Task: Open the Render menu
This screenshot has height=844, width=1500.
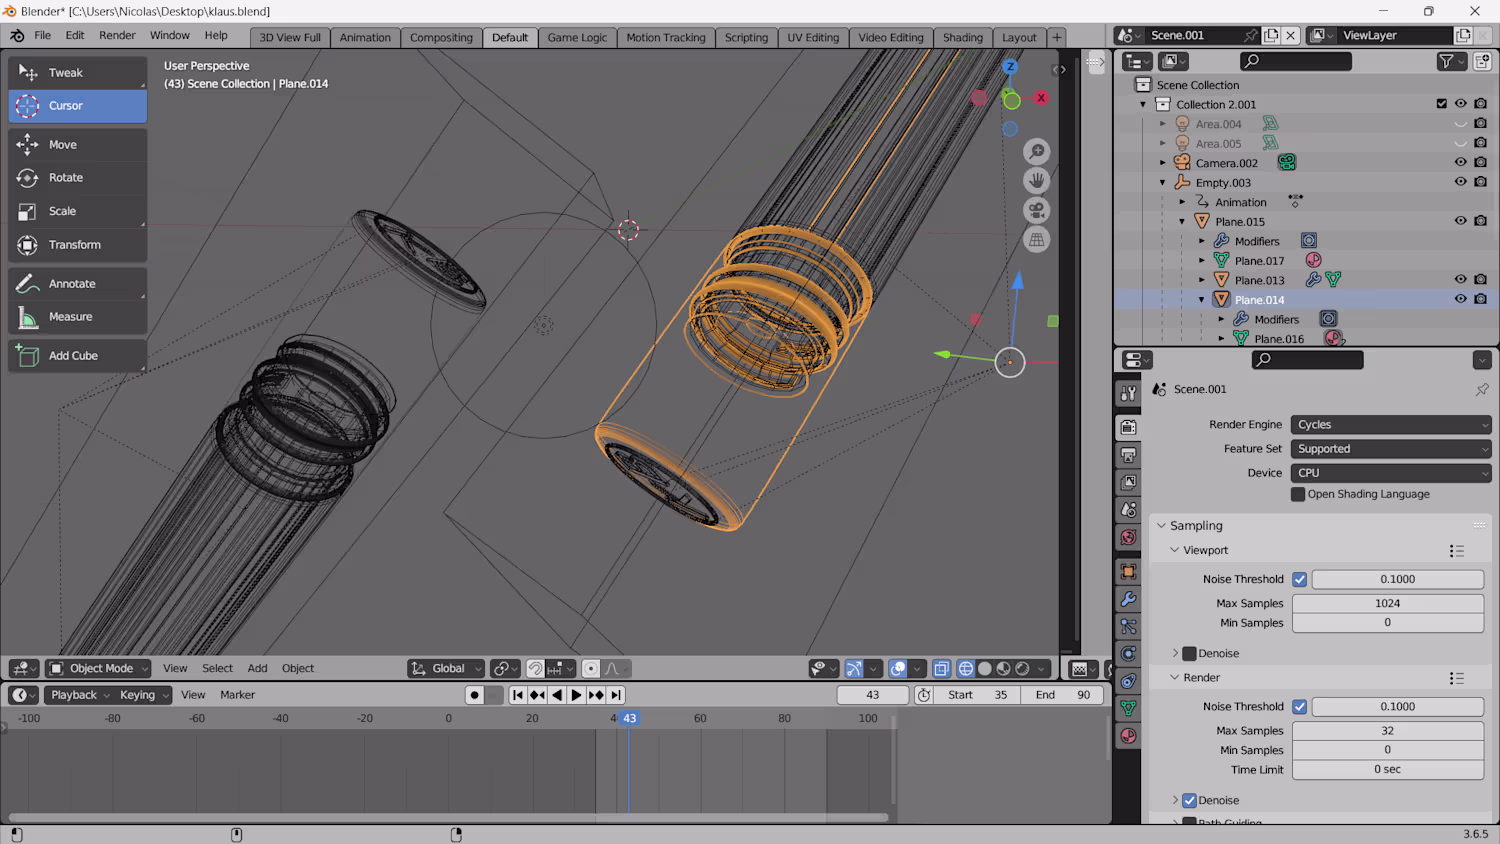Action: pos(117,35)
